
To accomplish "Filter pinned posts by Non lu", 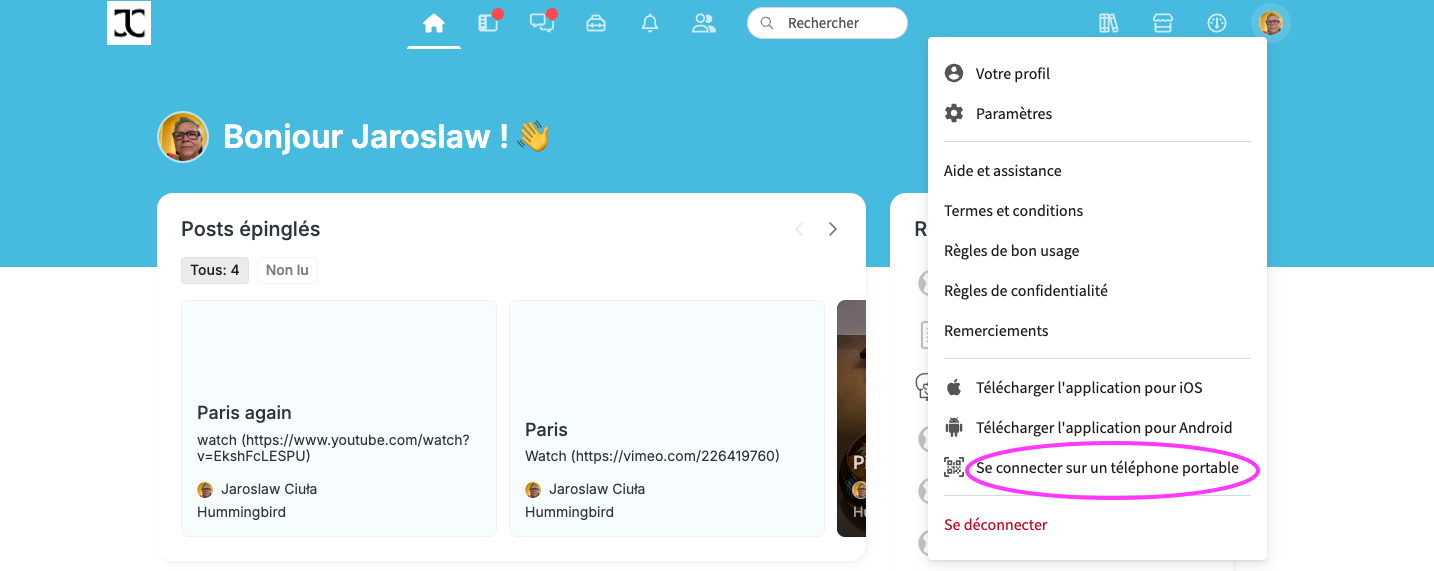I will (287, 270).
